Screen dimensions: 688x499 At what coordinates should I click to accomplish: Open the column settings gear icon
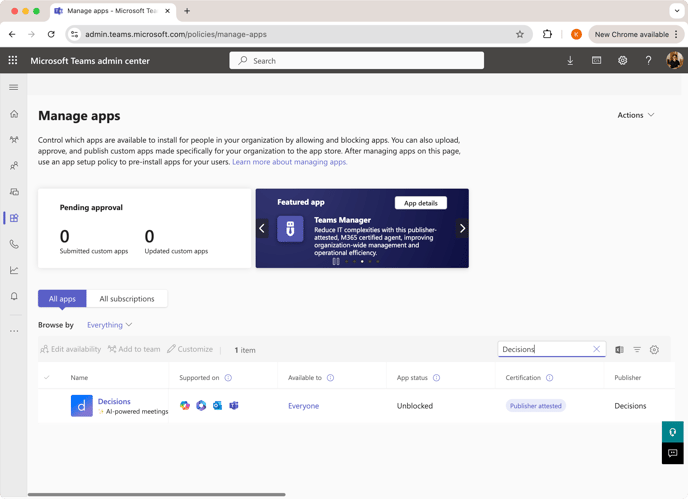point(654,350)
